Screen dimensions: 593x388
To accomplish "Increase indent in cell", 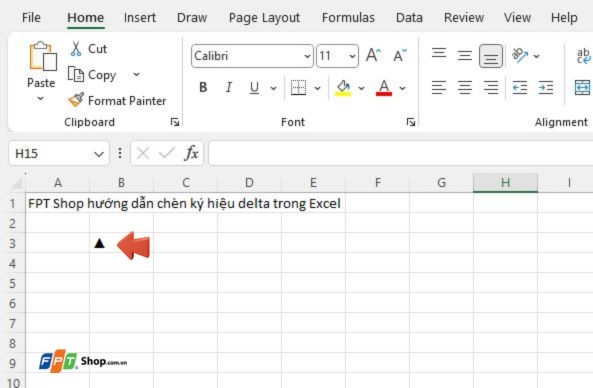I will (546, 88).
